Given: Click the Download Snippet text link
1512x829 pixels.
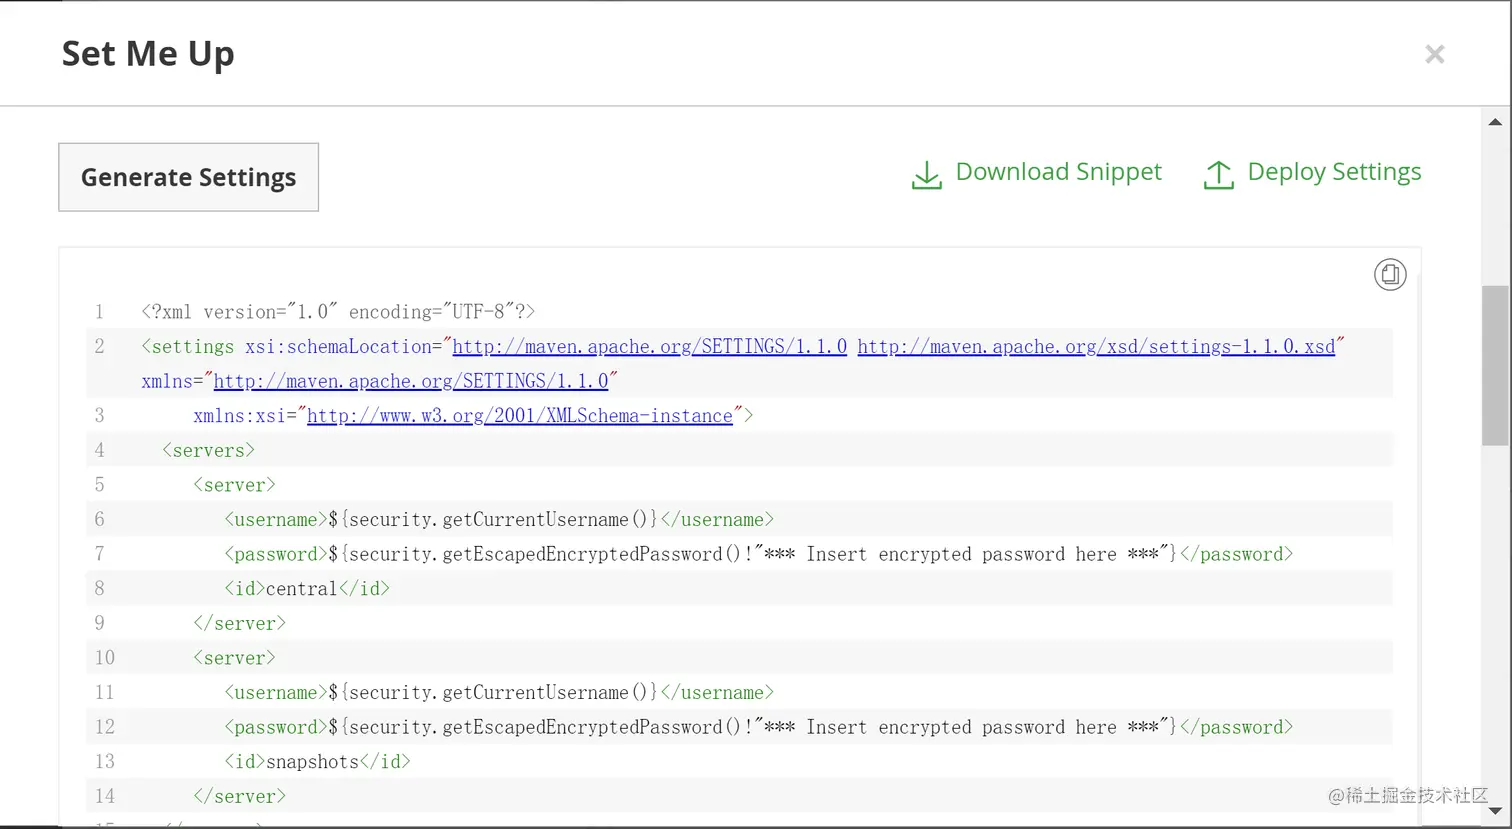Looking at the screenshot, I should tap(1058, 172).
